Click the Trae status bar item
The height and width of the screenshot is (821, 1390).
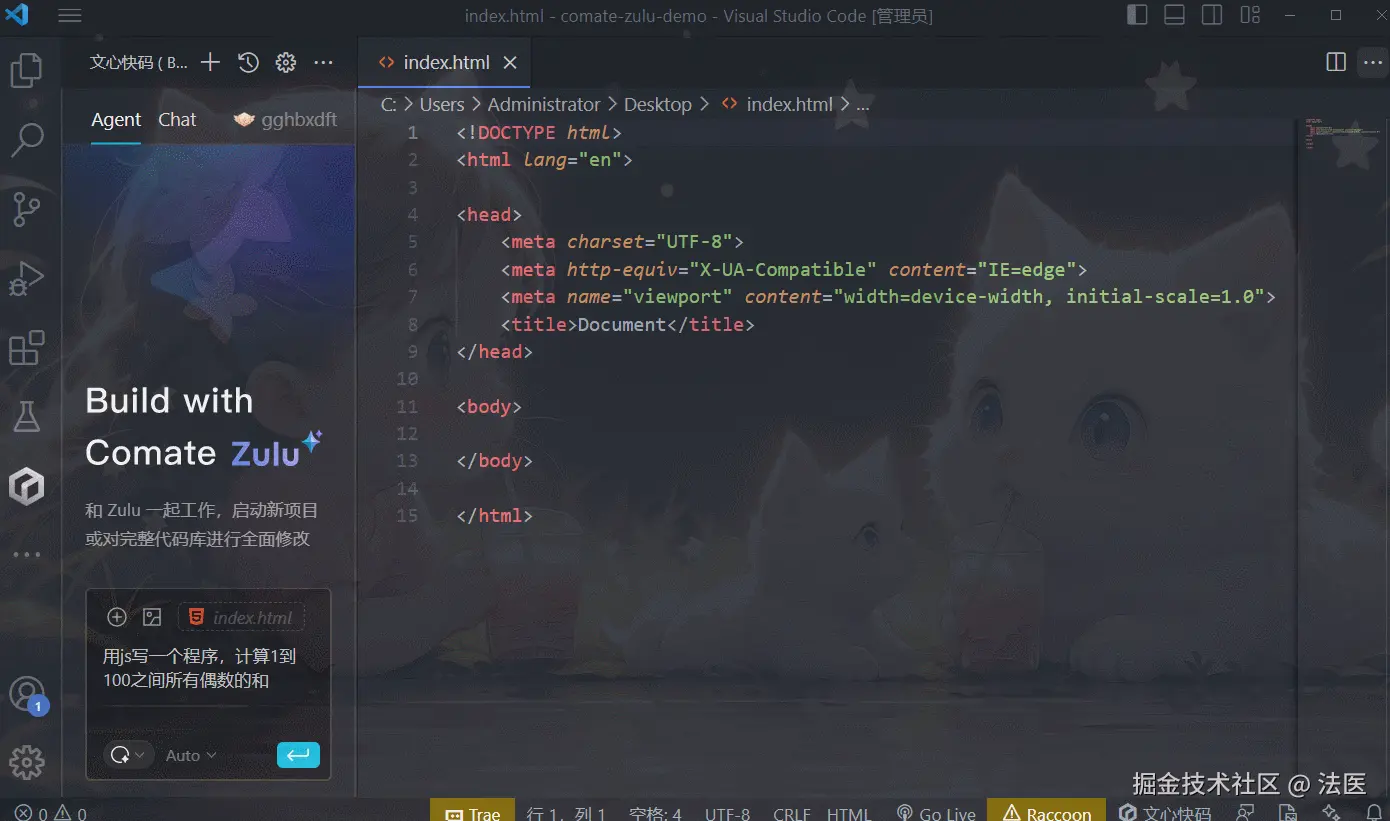click(x=472, y=813)
